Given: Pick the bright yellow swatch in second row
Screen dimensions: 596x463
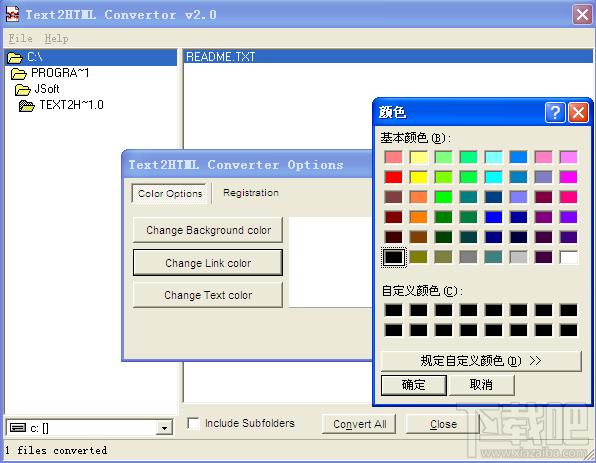Looking at the screenshot, I should (418, 177).
